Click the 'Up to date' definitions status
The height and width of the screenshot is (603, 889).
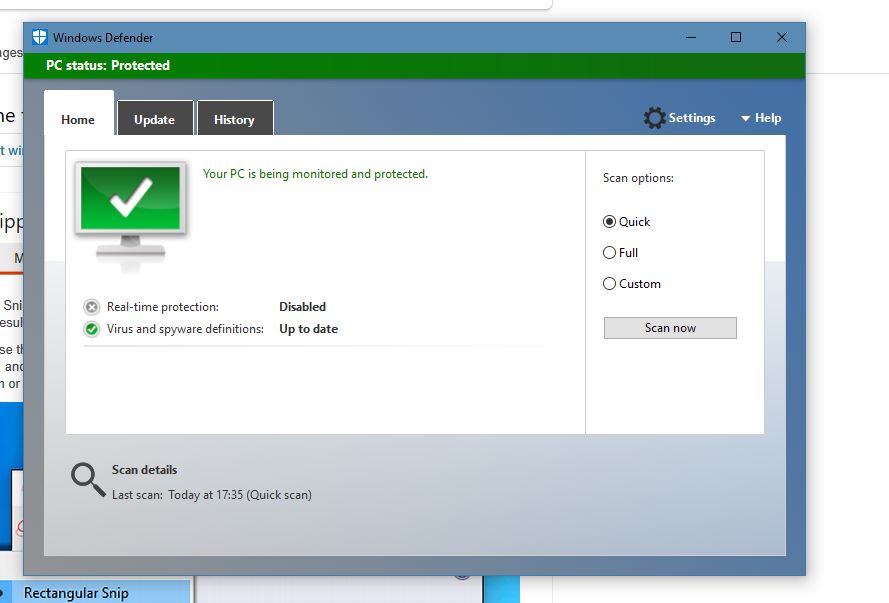pos(308,329)
